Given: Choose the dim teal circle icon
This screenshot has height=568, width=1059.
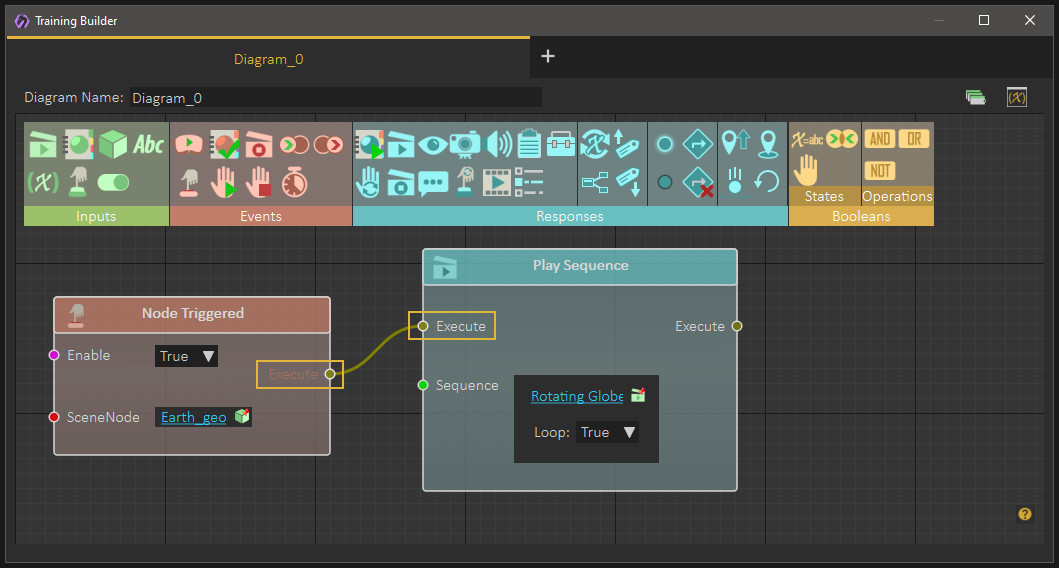Looking at the screenshot, I should [x=665, y=182].
